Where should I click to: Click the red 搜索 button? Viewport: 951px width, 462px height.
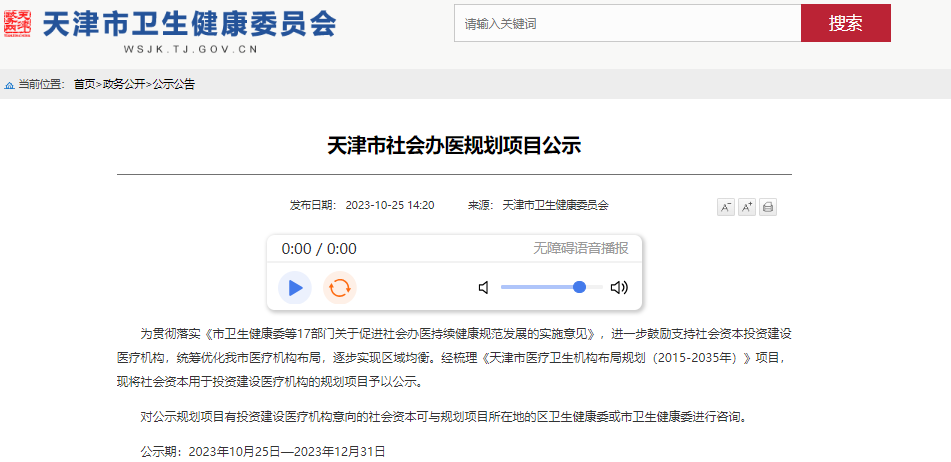click(x=845, y=24)
